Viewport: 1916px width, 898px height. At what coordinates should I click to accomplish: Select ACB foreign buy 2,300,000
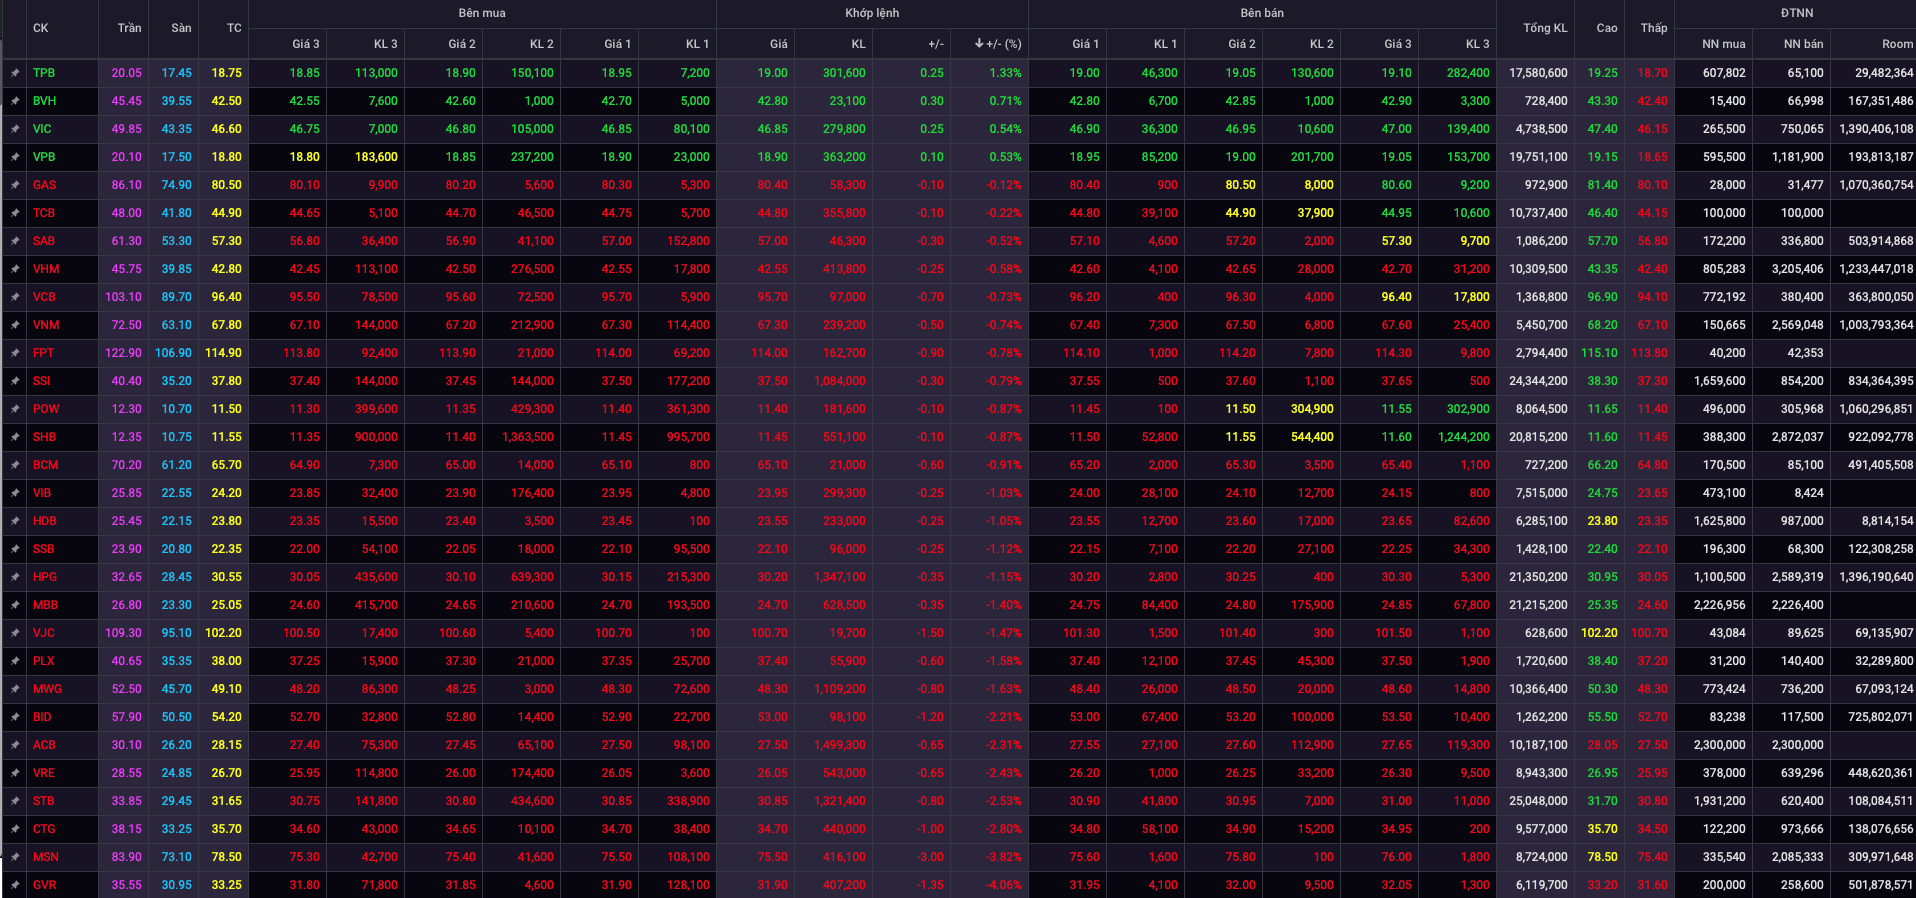coord(1719,745)
